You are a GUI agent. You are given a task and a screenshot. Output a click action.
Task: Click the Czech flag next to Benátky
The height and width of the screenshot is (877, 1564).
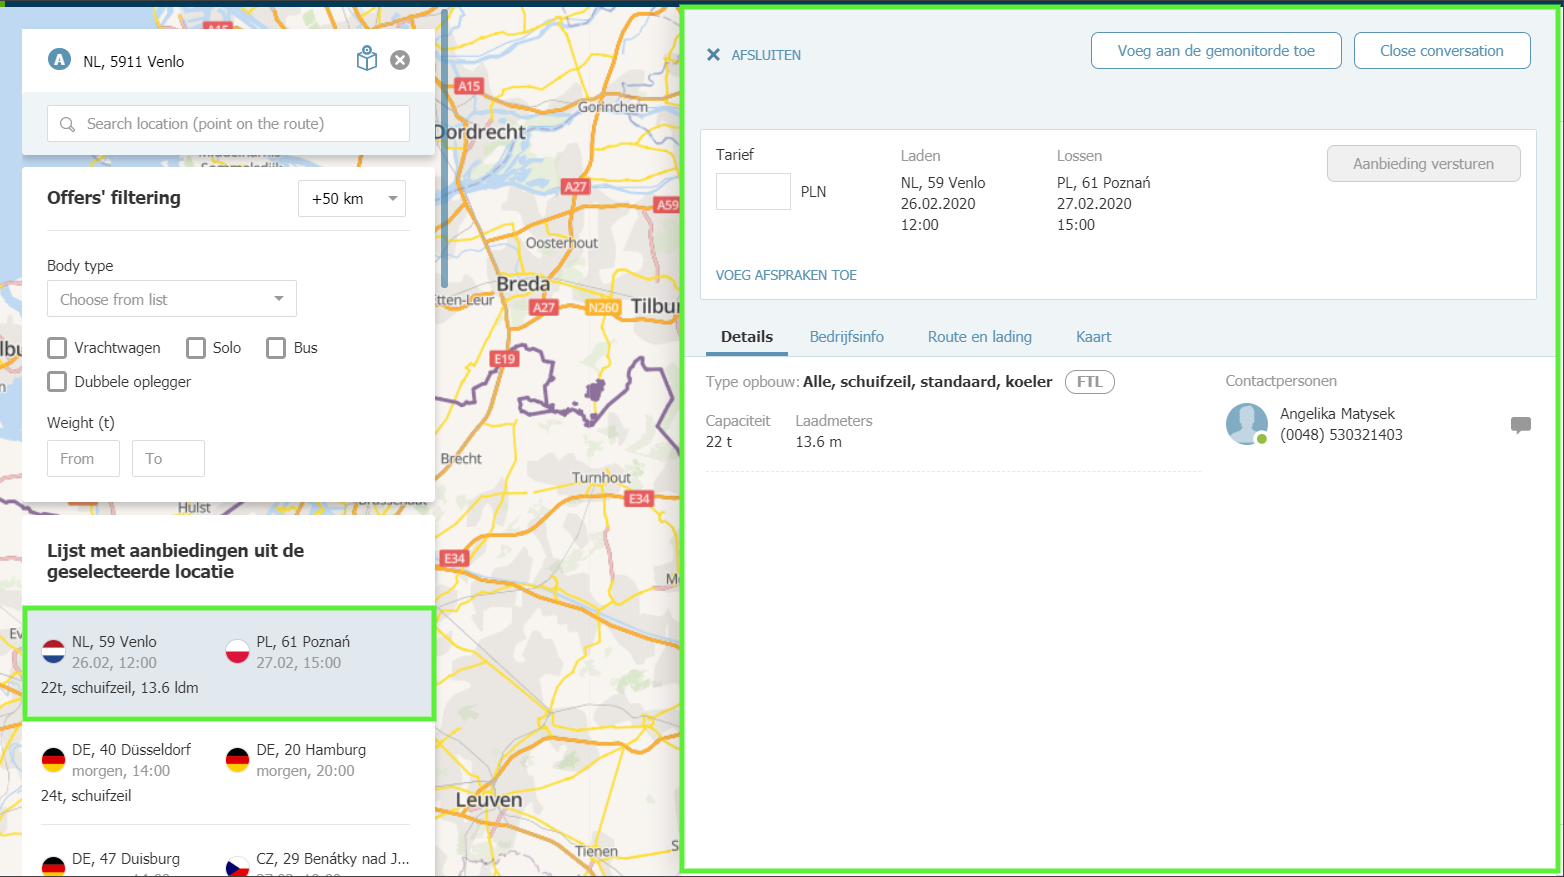[x=237, y=866]
